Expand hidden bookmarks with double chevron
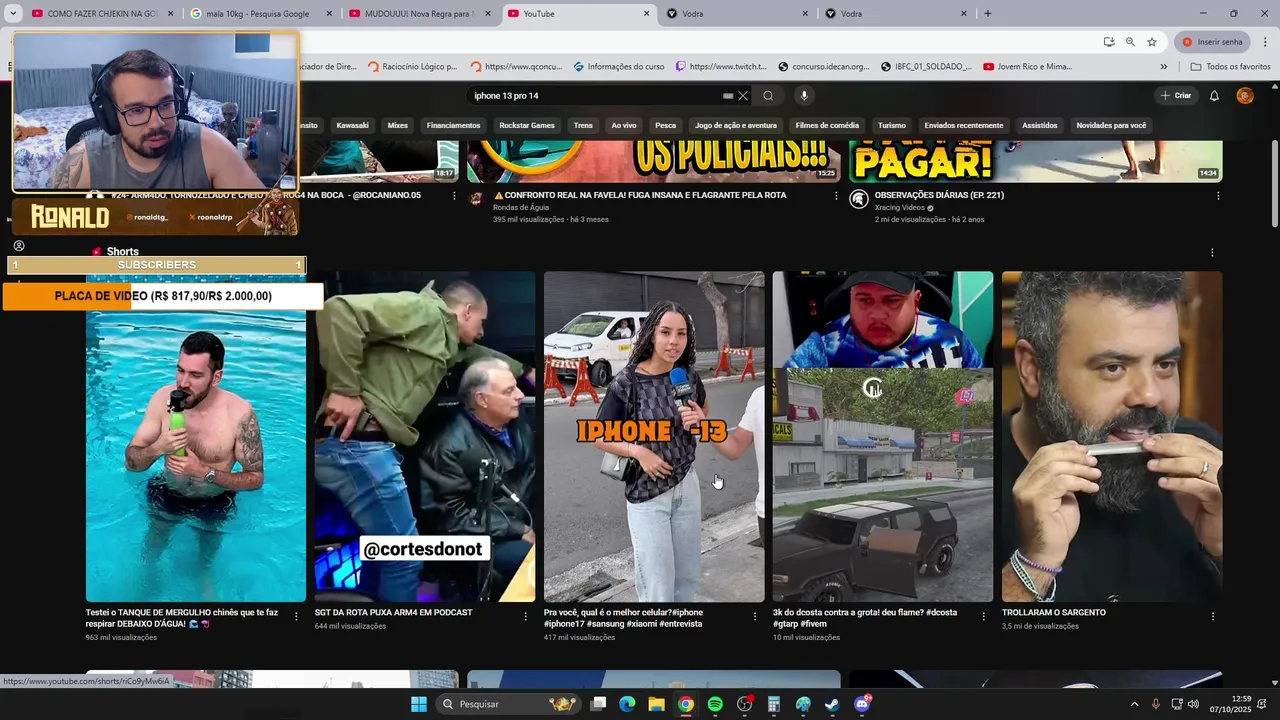The image size is (1280, 720). tap(1163, 67)
